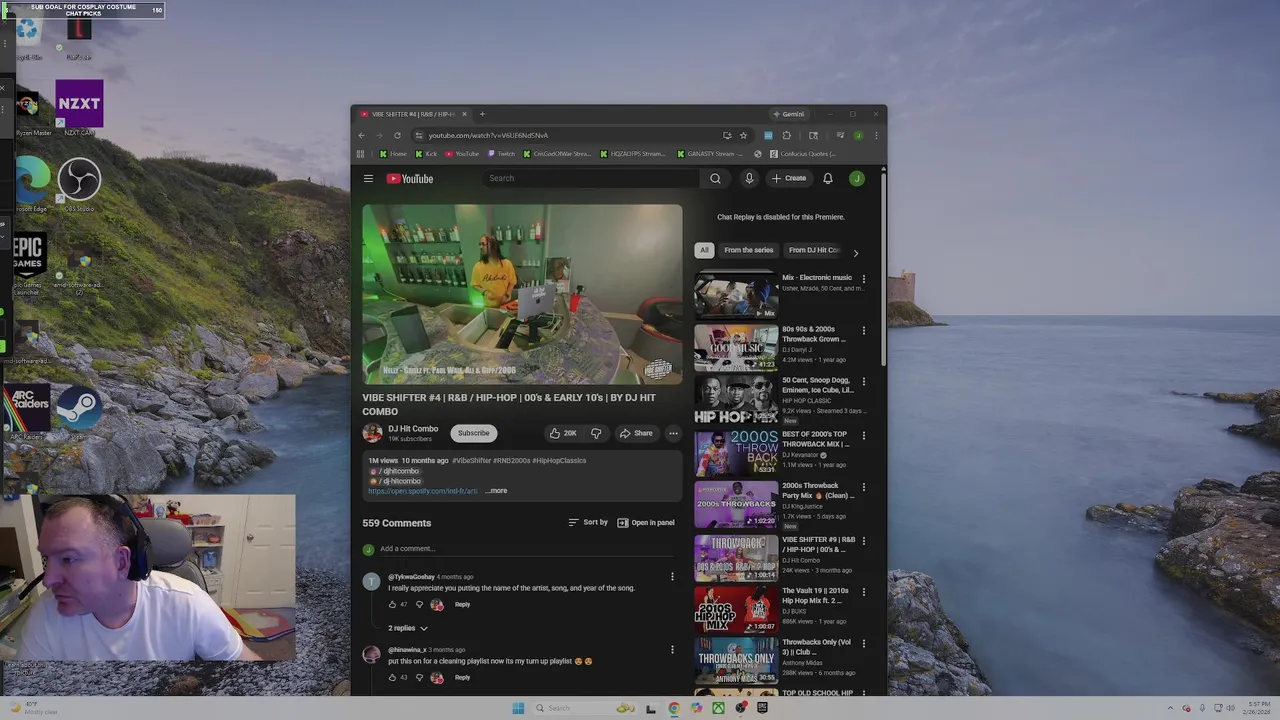The width and height of the screenshot is (1280, 720).
Task: Reply to @TykwaGoshay's comment
Action: [x=462, y=605]
